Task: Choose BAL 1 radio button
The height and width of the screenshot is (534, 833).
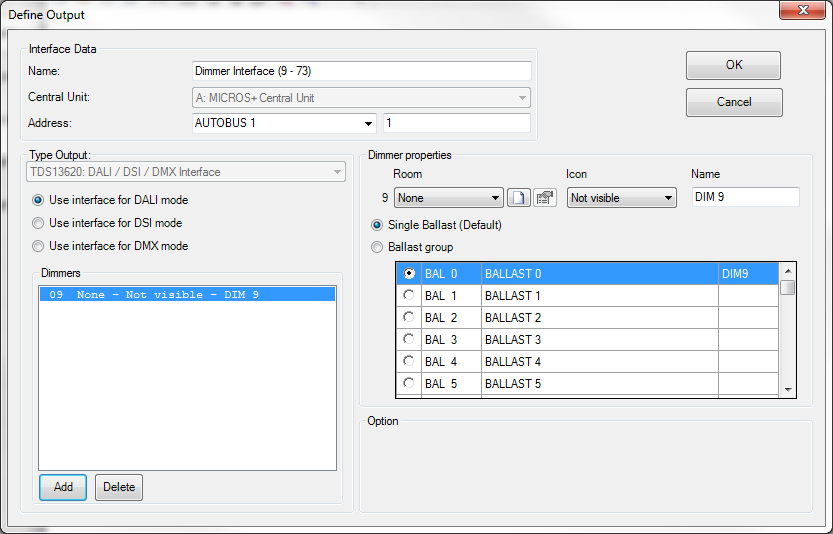Action: click(408, 295)
